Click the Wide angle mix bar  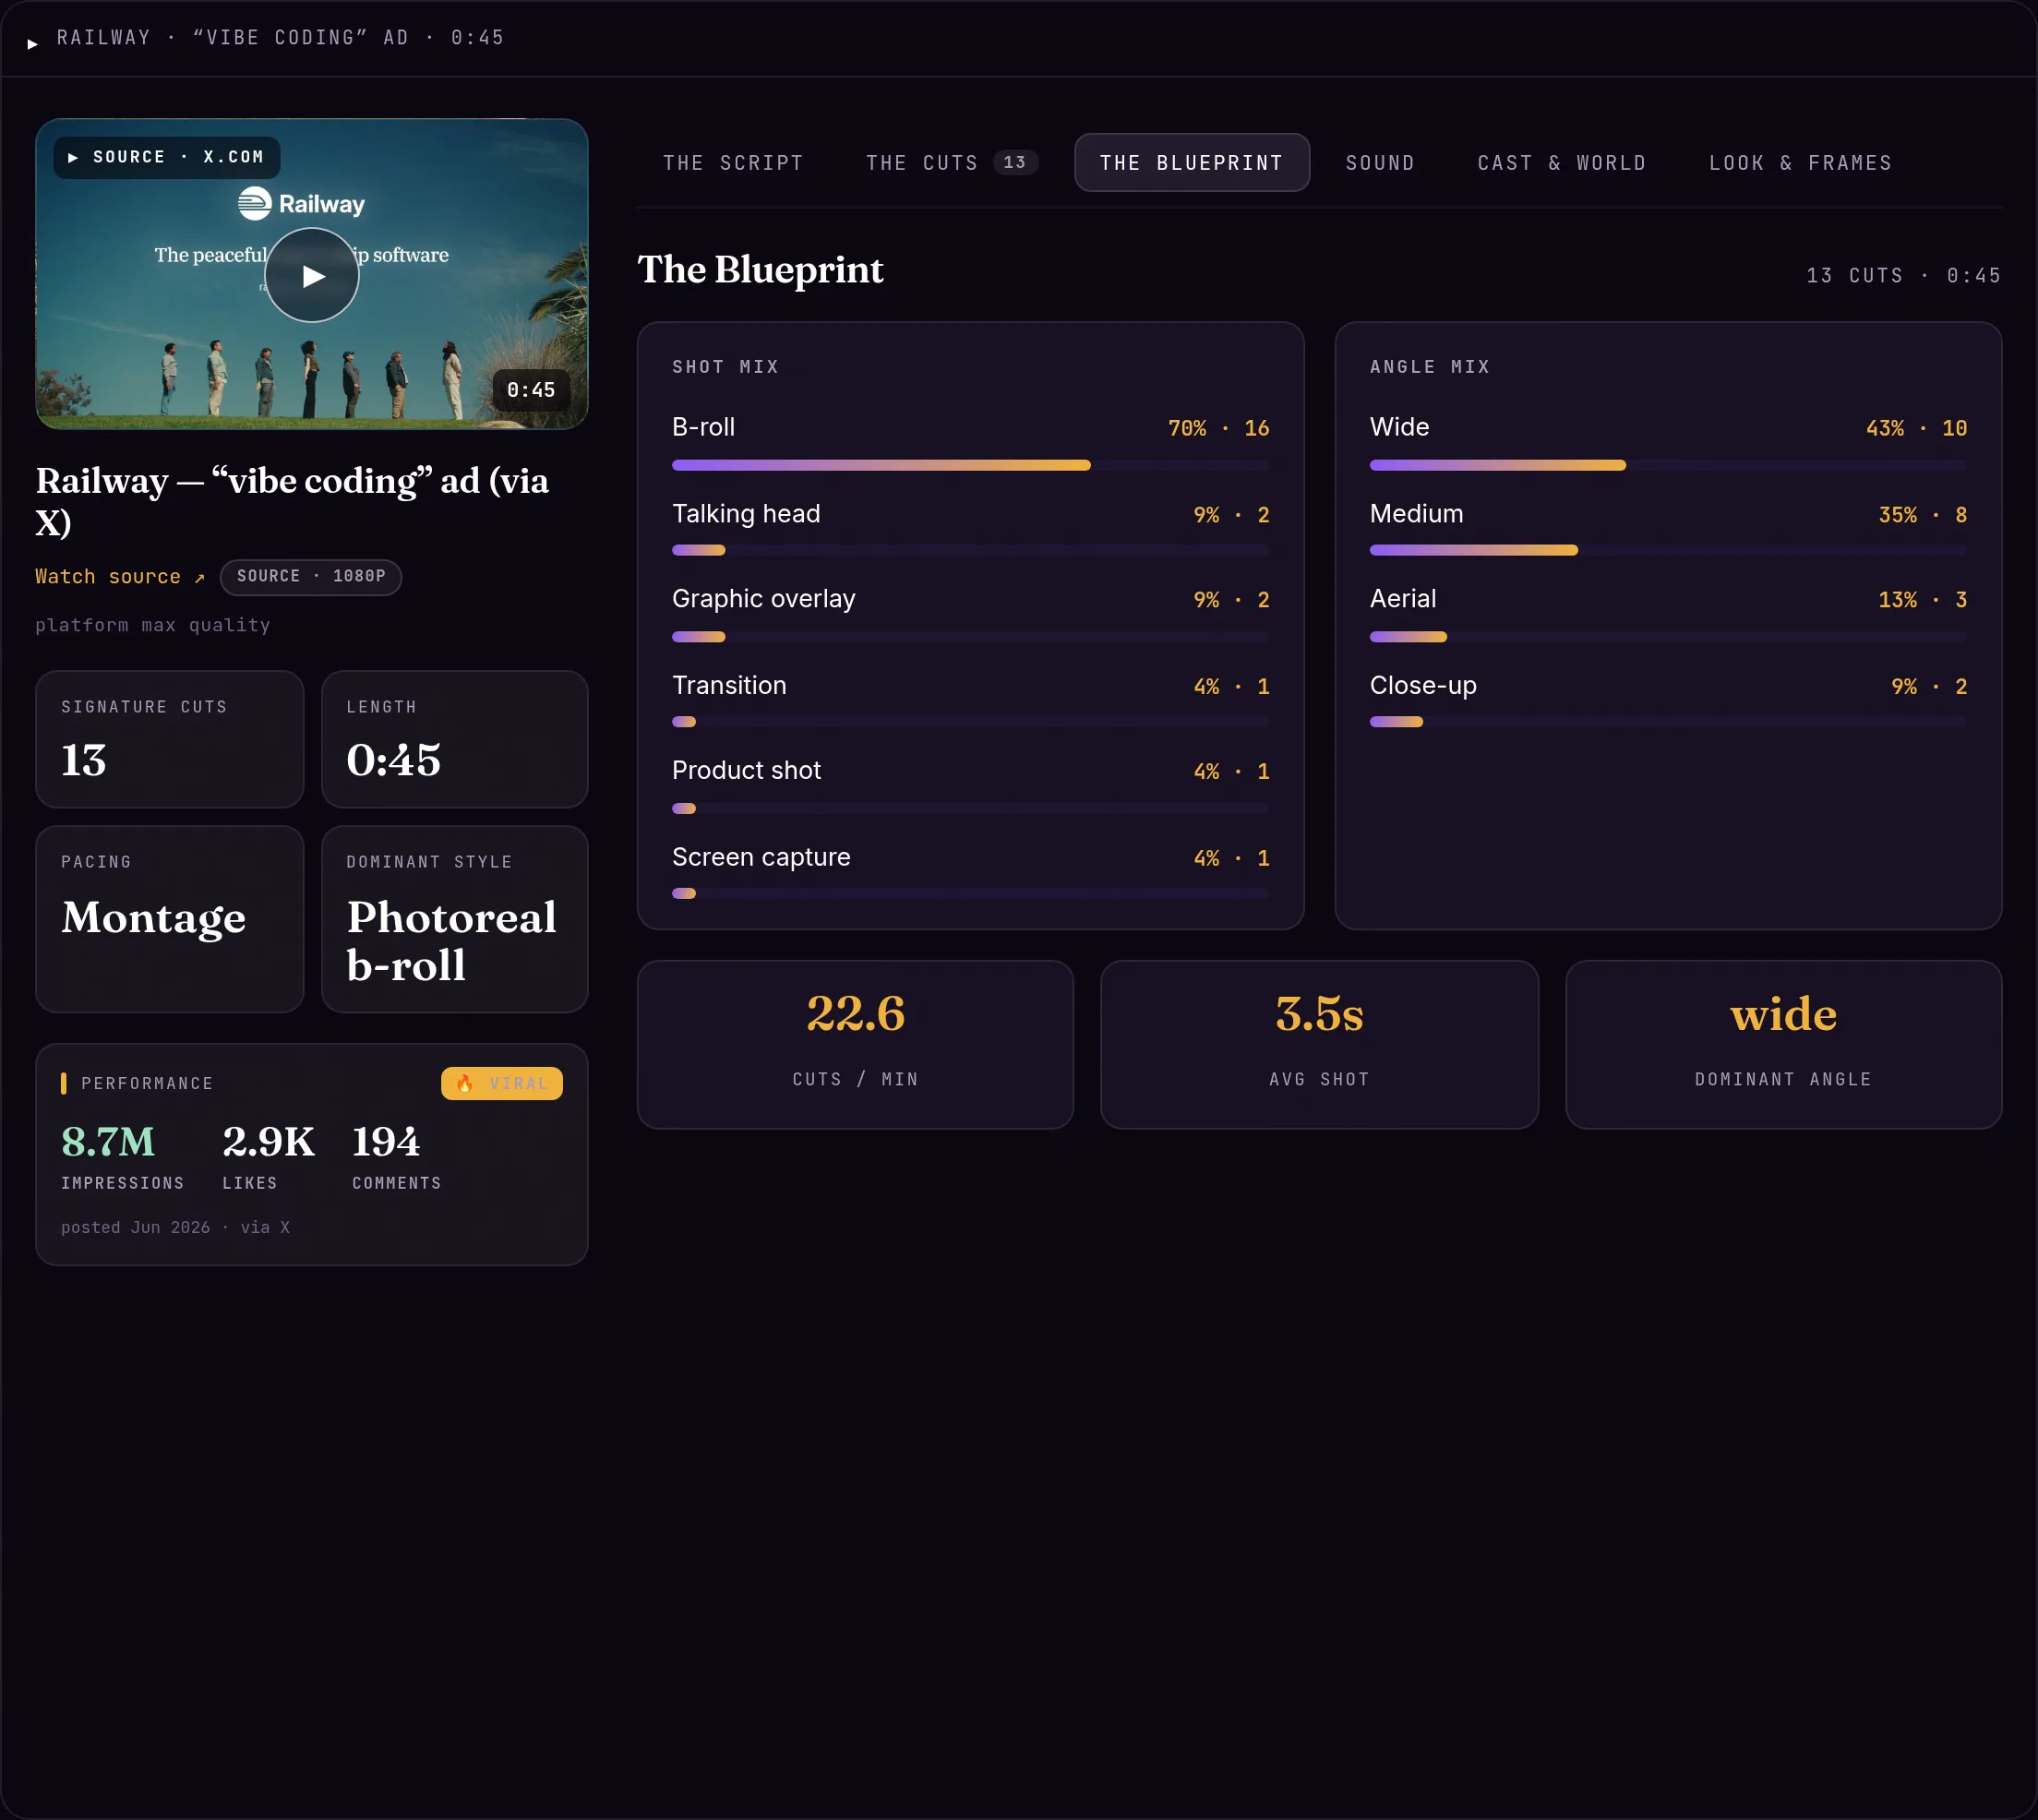1668,465
